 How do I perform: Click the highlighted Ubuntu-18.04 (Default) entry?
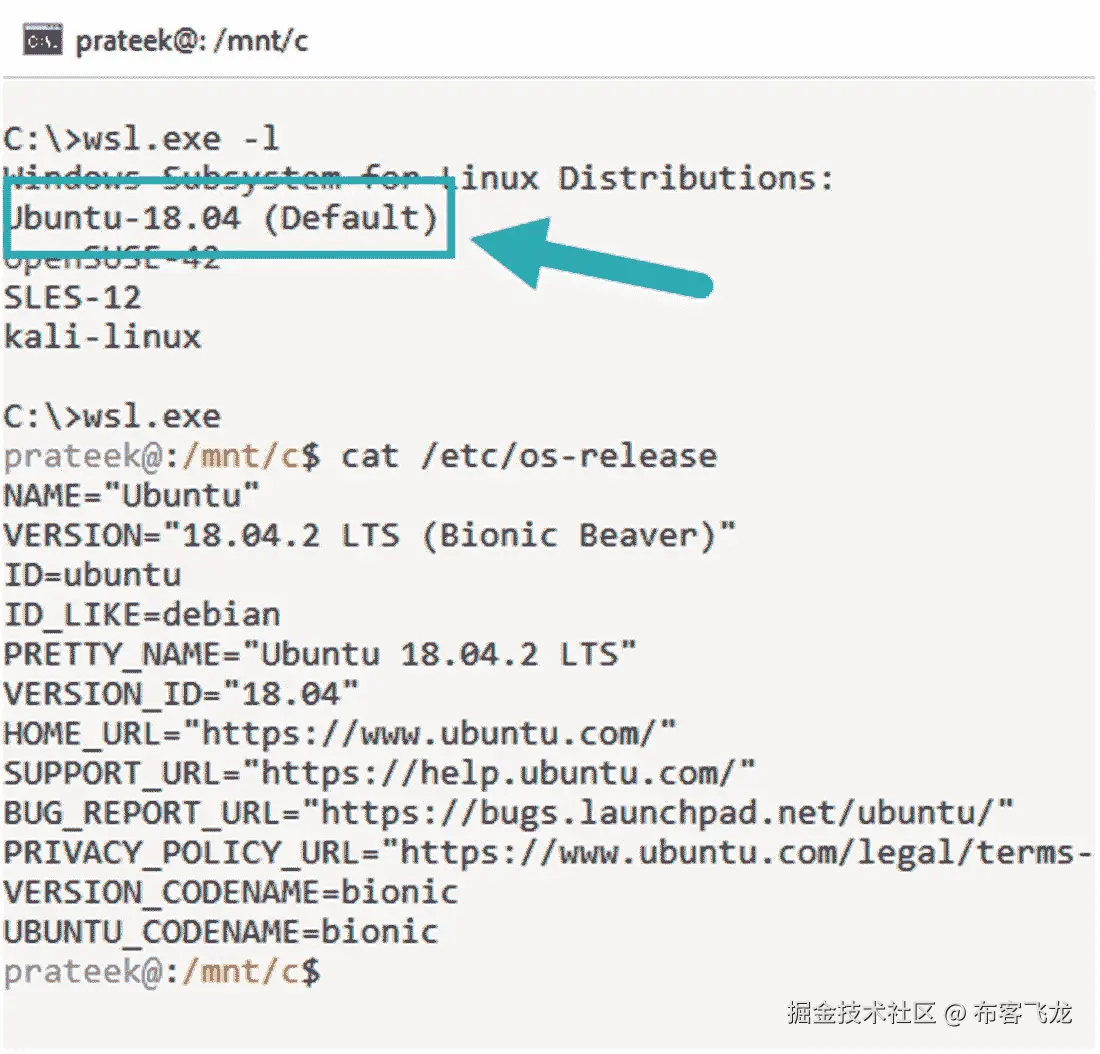click(x=223, y=218)
